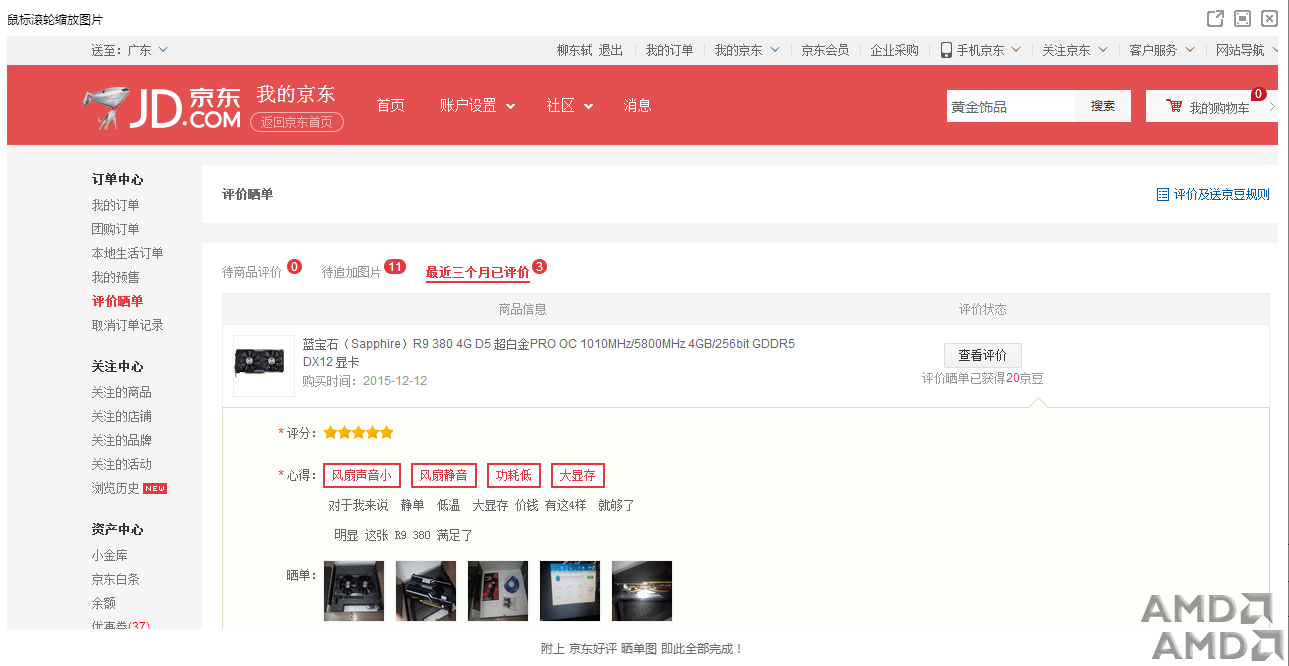Click the 返回京东首页 button
Image resolution: width=1289 pixels, height=666 pixels.
tap(296, 122)
